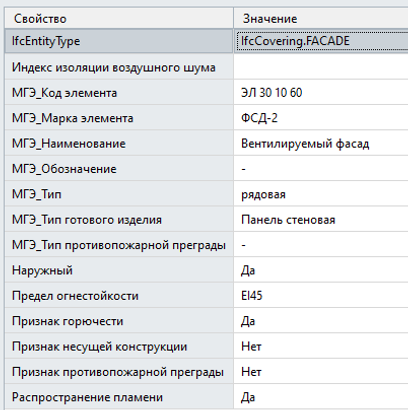Click the МГЭ_Обозначение property name

64,169
